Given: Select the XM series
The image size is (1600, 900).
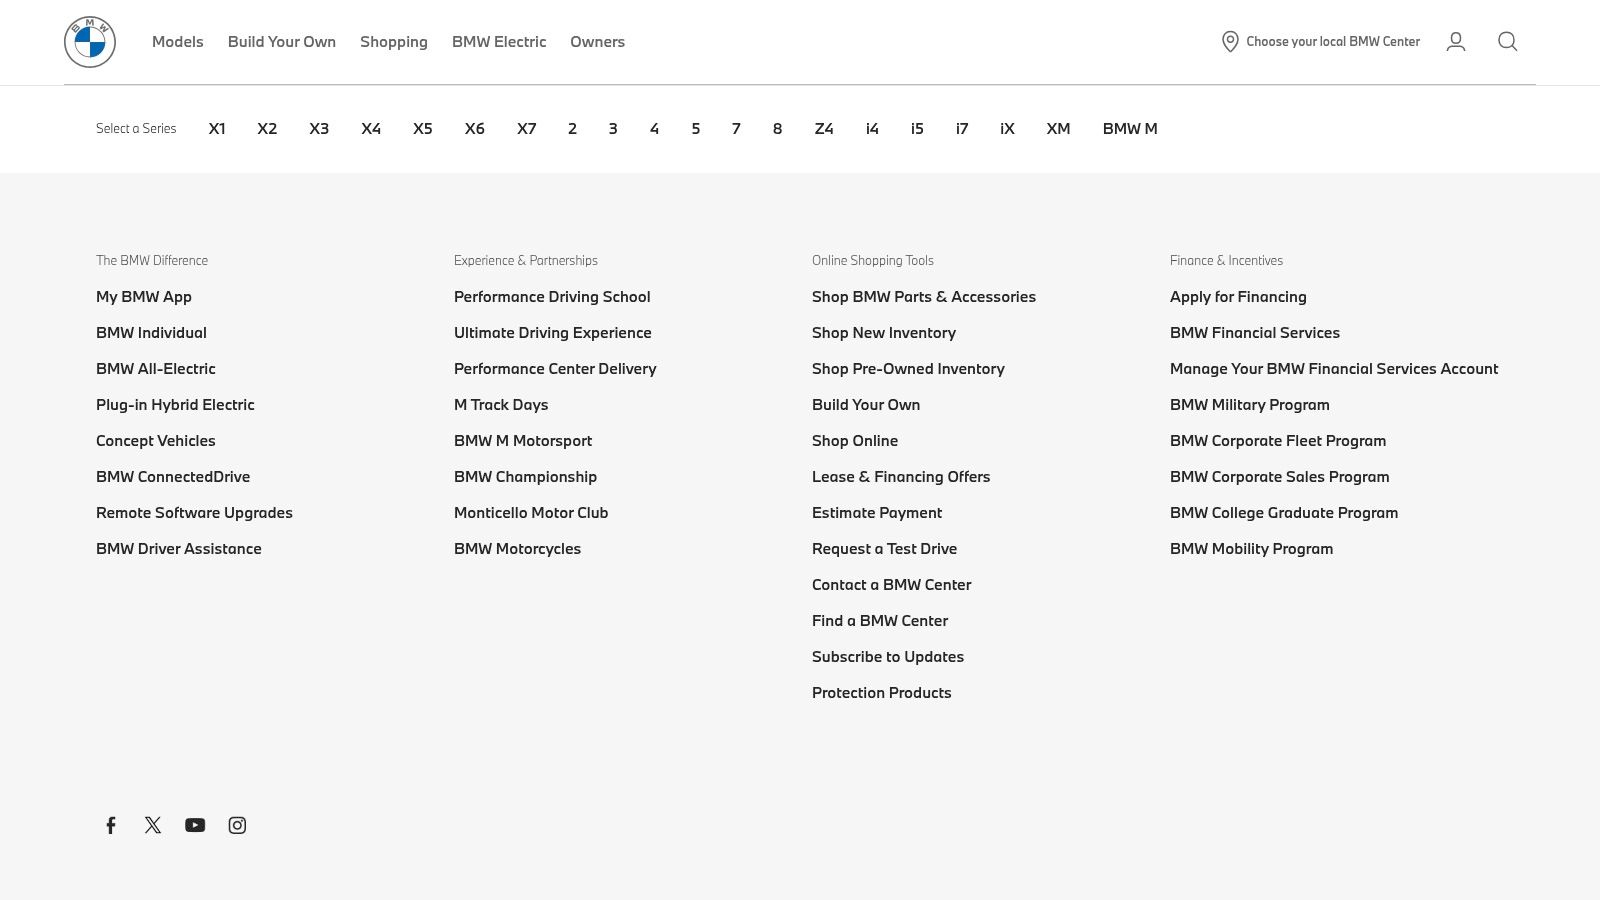Looking at the screenshot, I should 1058,129.
